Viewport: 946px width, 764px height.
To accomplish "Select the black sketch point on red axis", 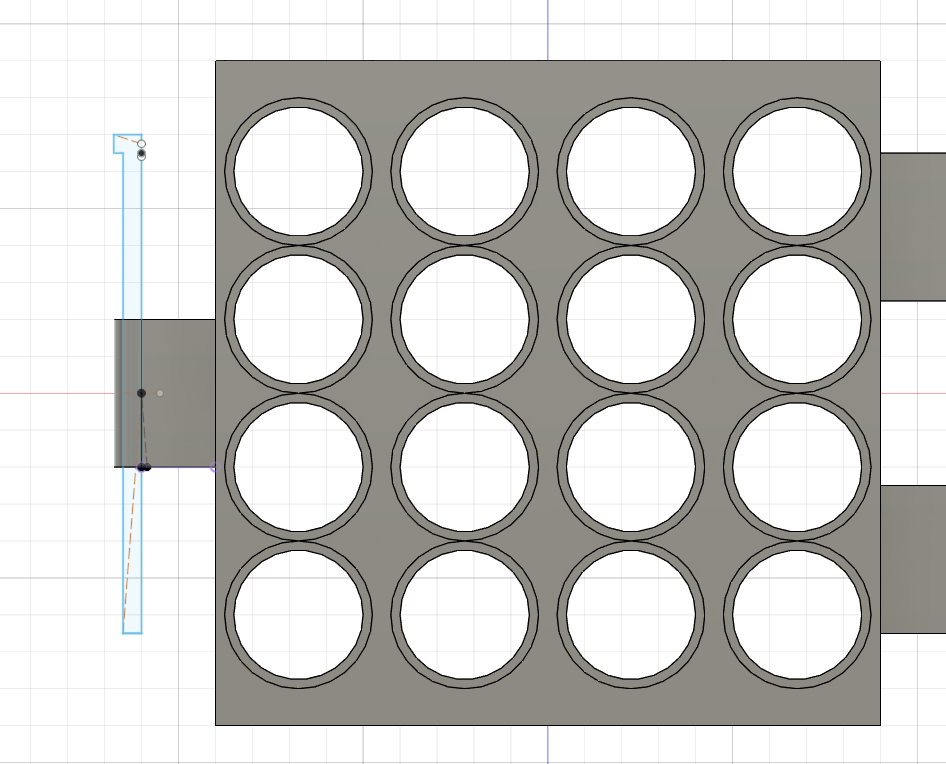I will (141, 393).
